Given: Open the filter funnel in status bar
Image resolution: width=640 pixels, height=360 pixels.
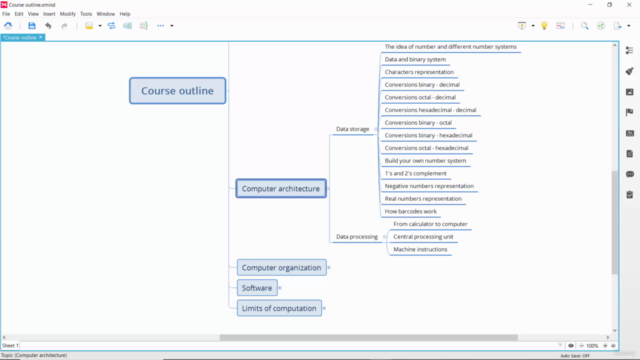Looking at the screenshot, I should coord(560,345).
